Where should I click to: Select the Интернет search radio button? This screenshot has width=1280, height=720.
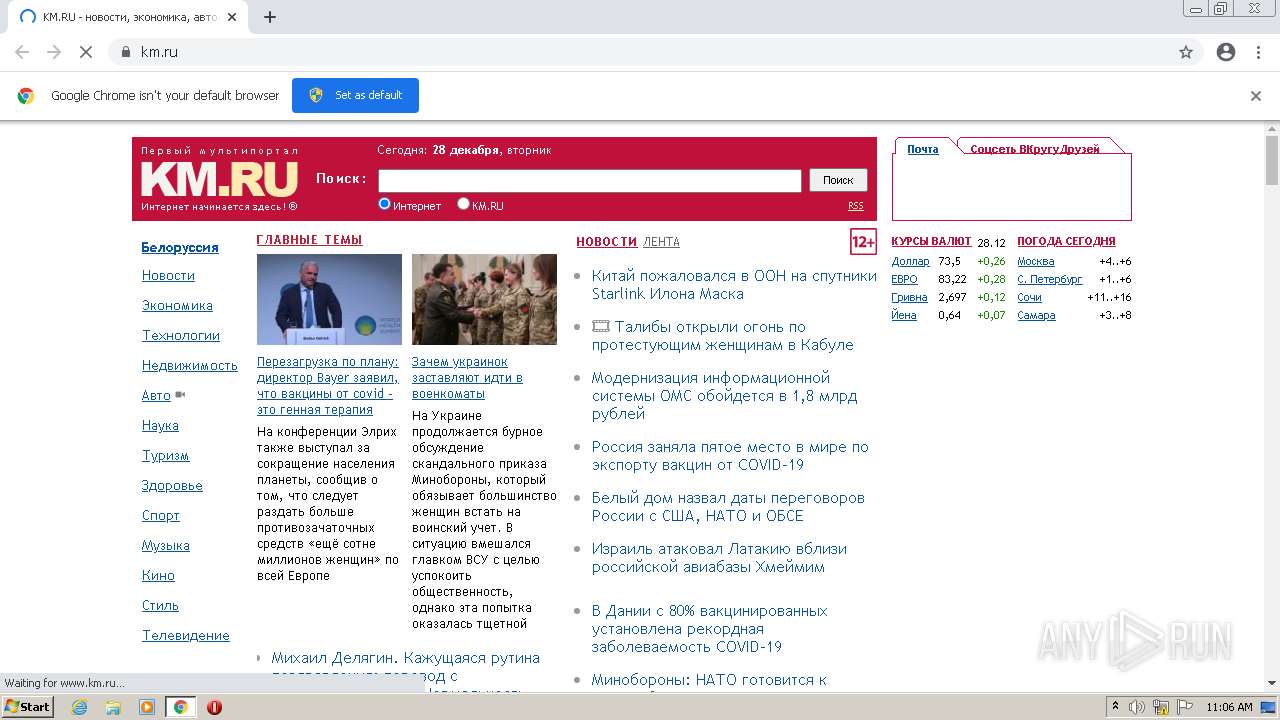384,204
